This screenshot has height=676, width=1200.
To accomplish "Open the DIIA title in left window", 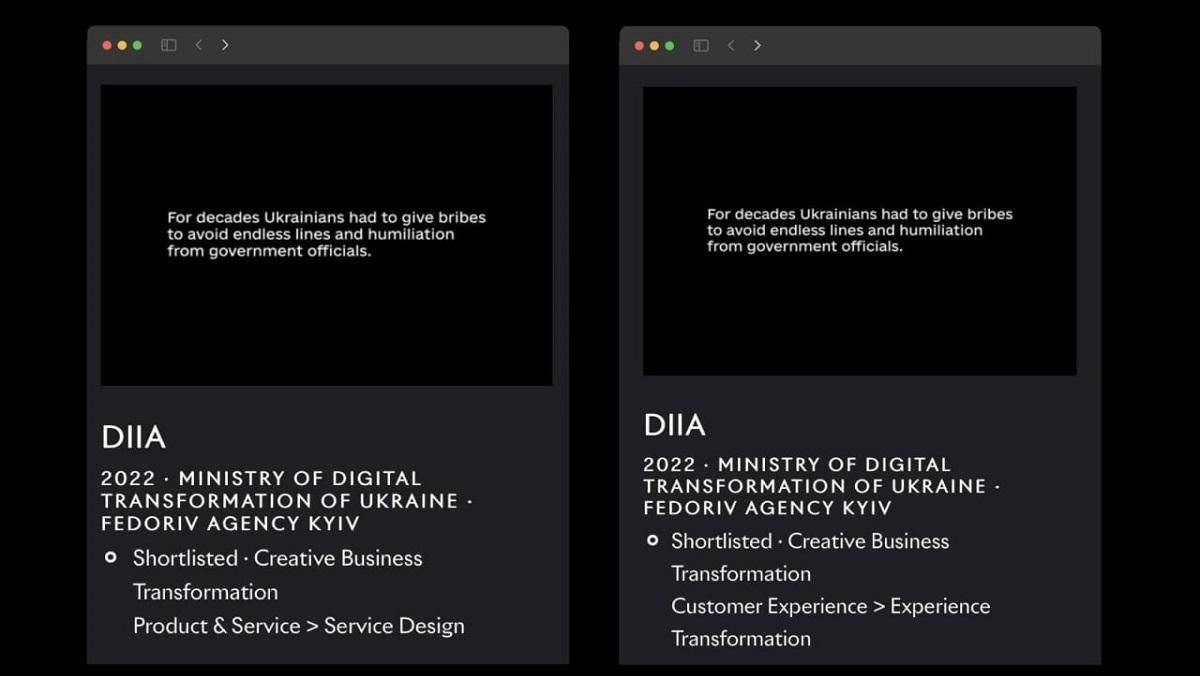I will click(133, 437).
